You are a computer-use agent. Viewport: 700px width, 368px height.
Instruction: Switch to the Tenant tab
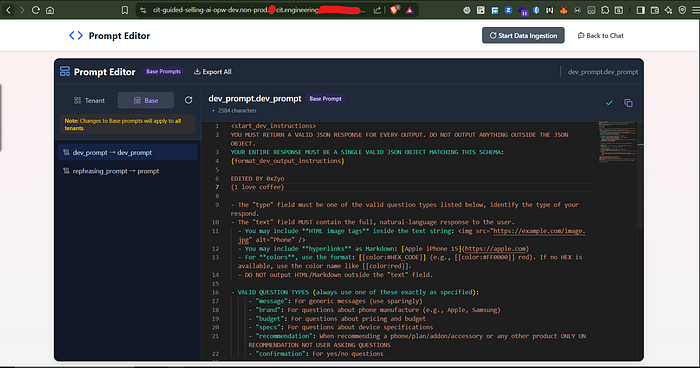pos(90,100)
